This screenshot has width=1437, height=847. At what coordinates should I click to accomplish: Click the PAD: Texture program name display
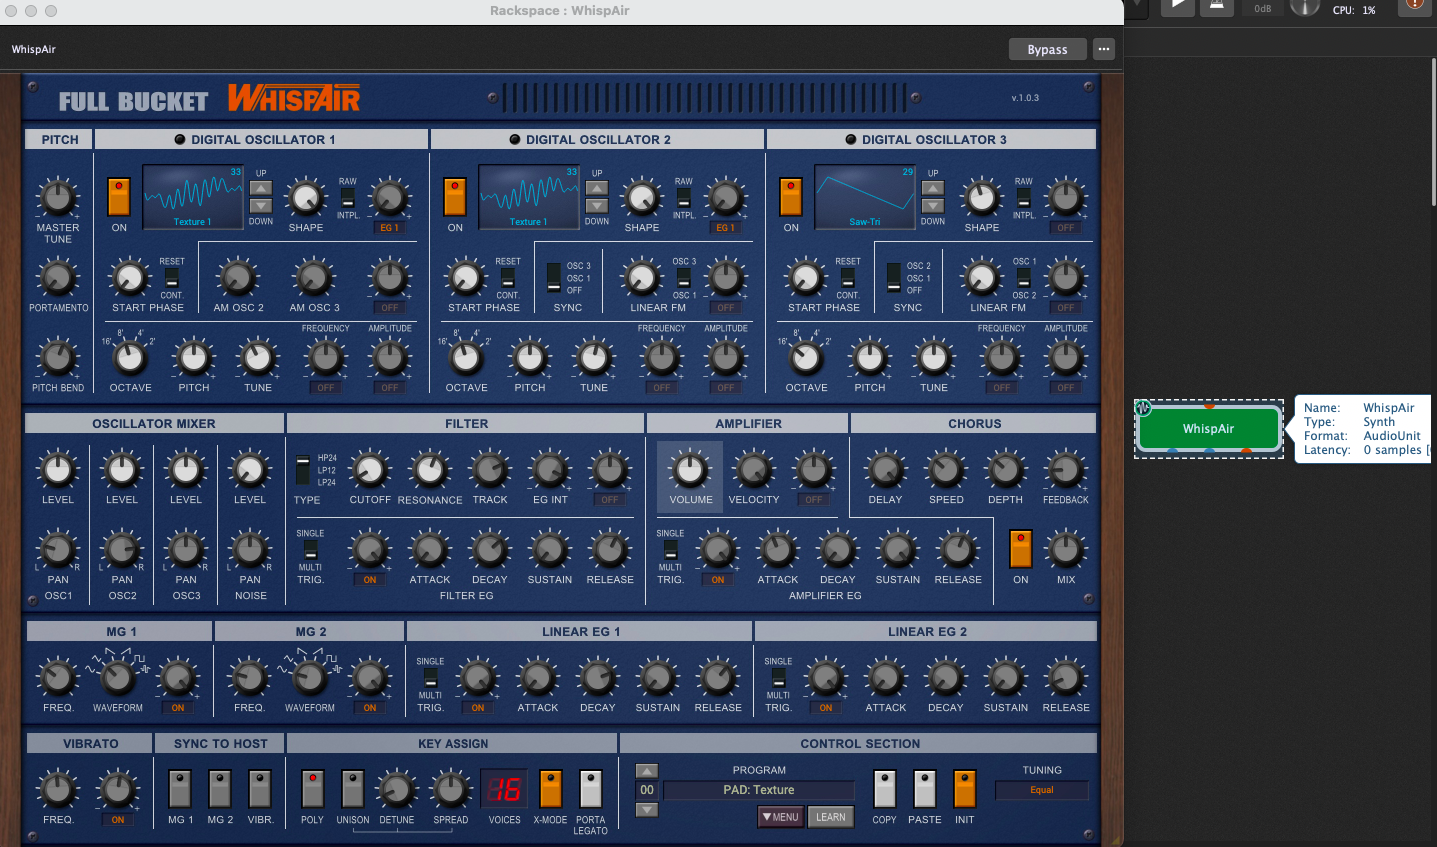coord(759,790)
